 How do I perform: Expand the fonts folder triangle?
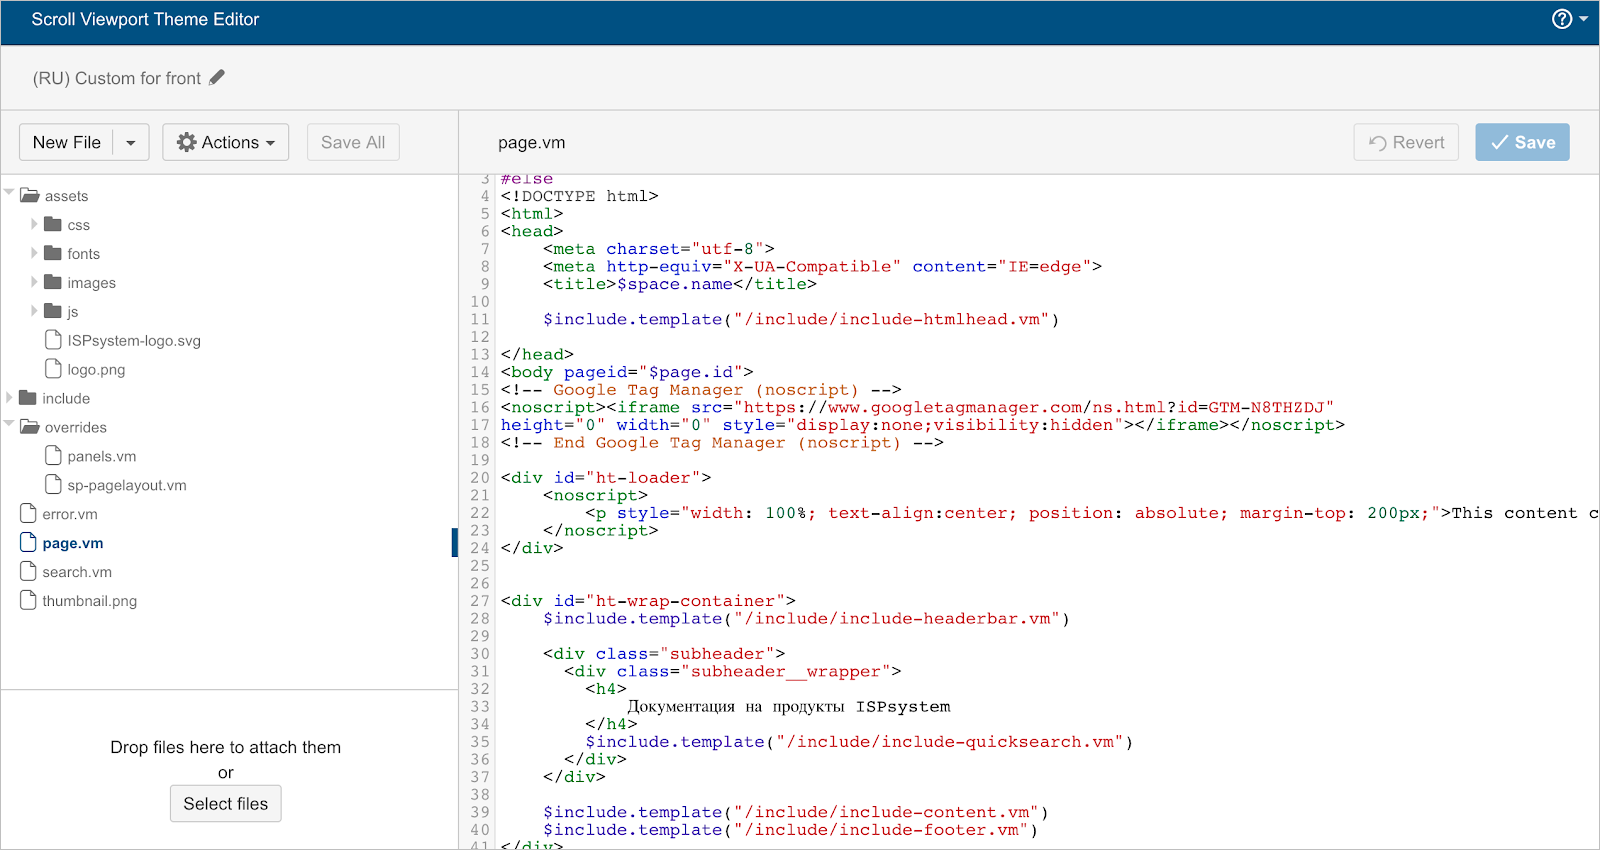click(34, 253)
